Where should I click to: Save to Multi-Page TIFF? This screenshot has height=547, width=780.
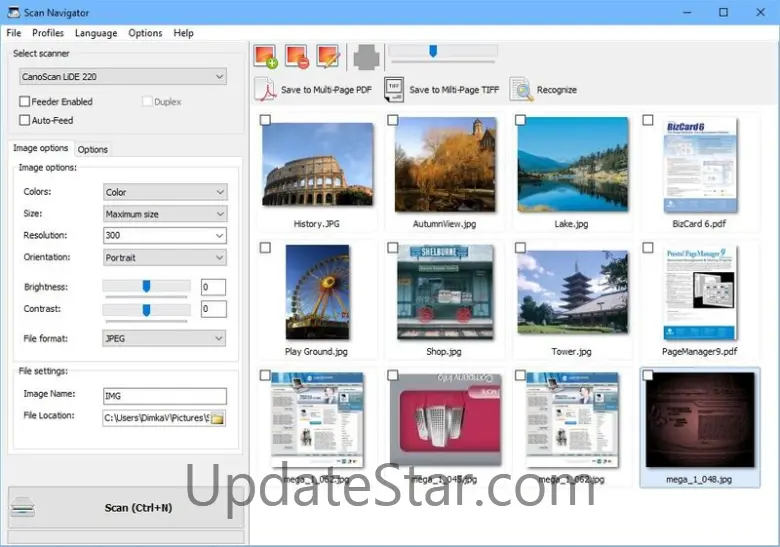[x=454, y=90]
